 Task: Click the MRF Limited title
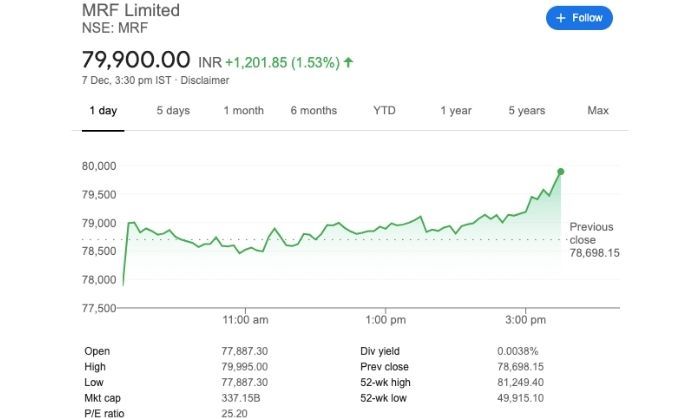[x=131, y=10]
